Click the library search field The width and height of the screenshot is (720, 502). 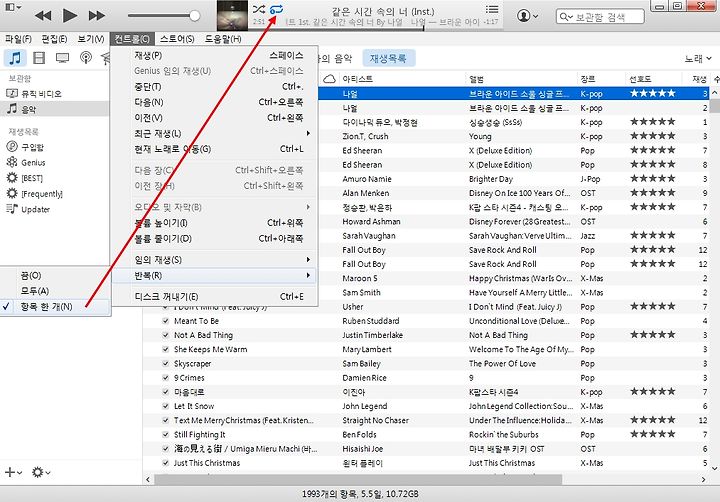[600, 17]
